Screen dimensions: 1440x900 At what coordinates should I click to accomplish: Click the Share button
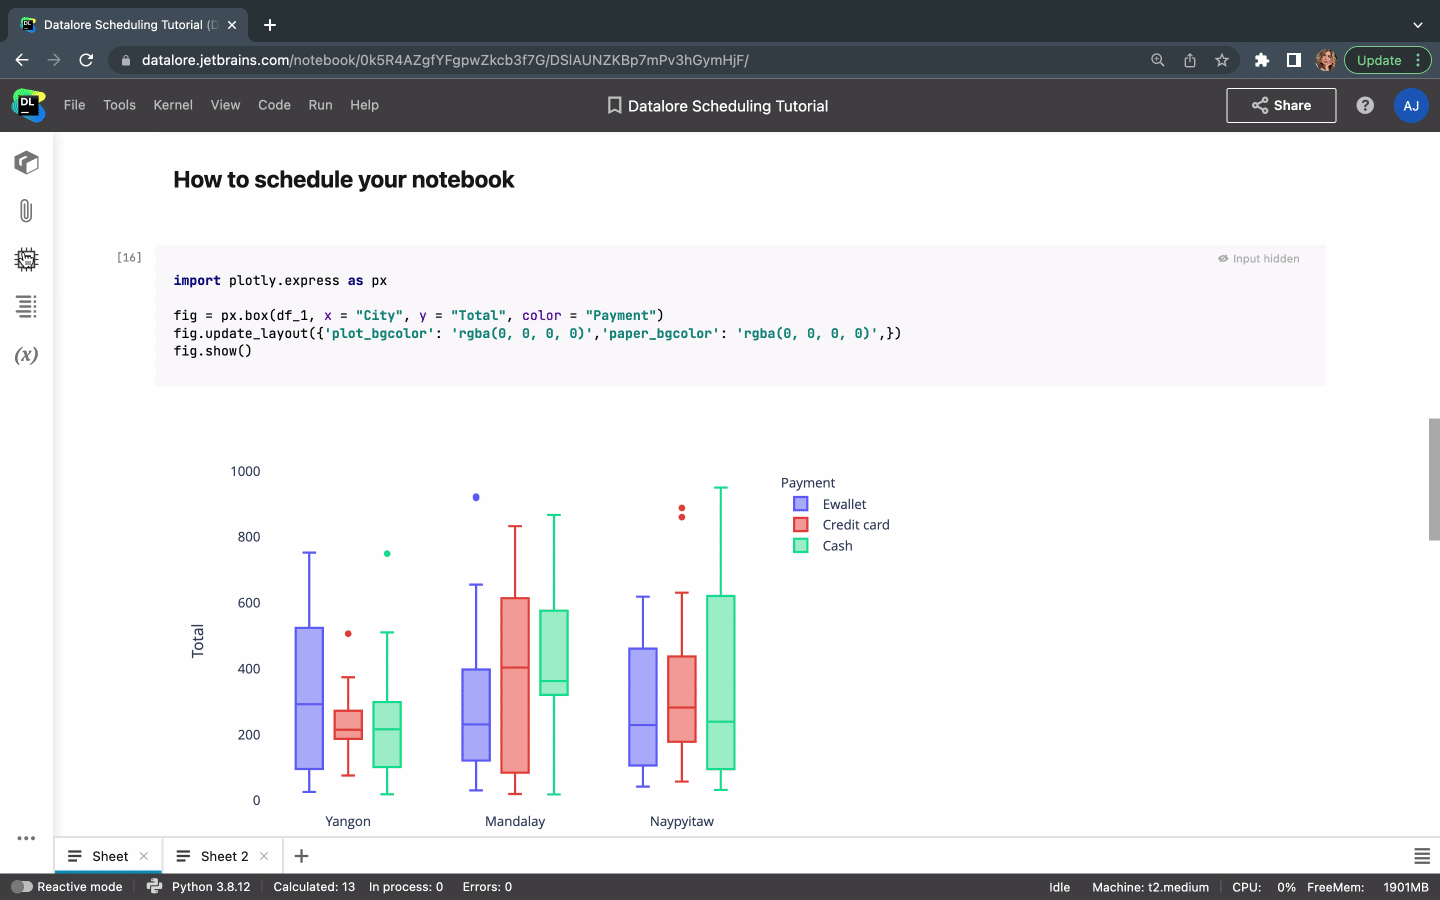(1280, 105)
